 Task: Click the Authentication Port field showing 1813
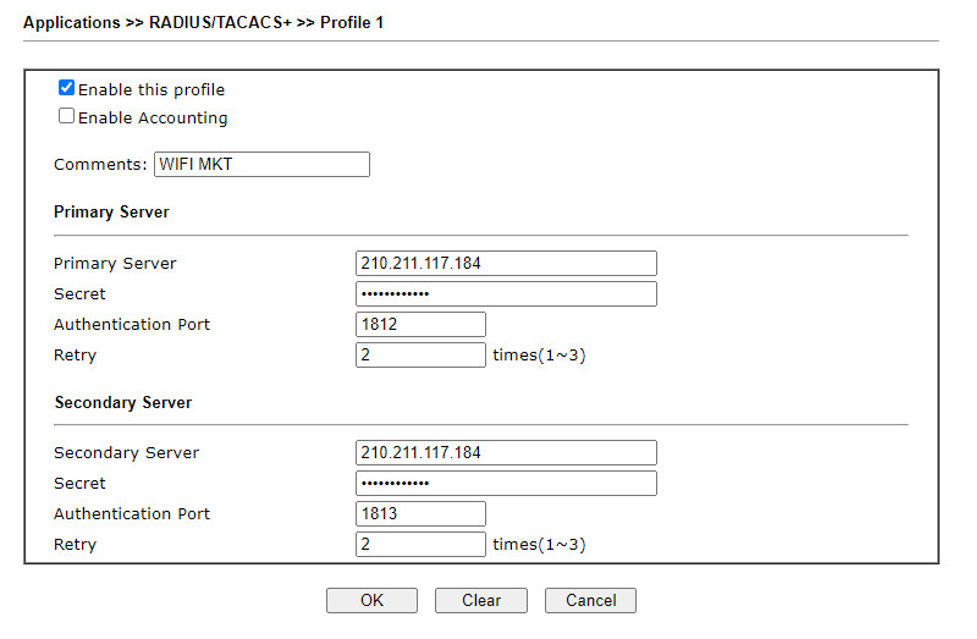point(421,514)
